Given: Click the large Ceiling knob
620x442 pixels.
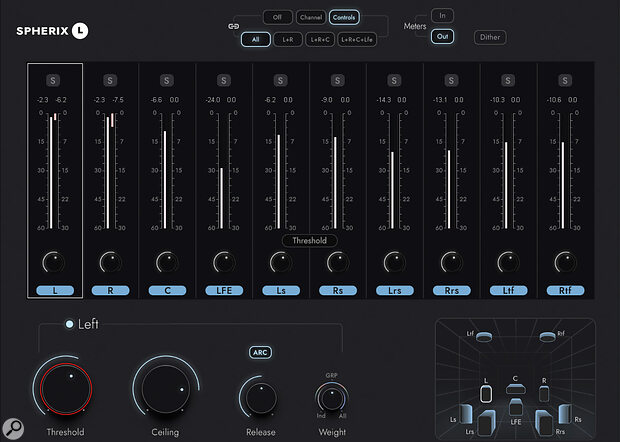Looking at the screenshot, I should pos(165,389).
